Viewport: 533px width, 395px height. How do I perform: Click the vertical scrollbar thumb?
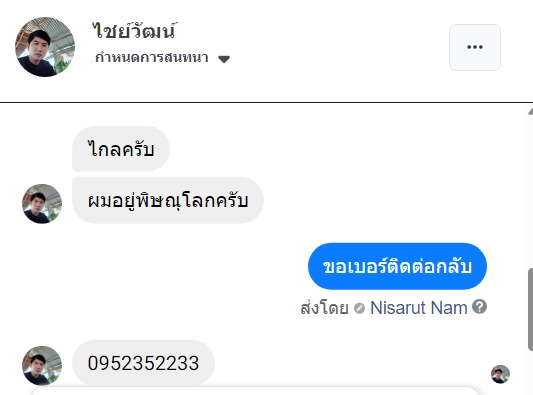tap(530, 309)
